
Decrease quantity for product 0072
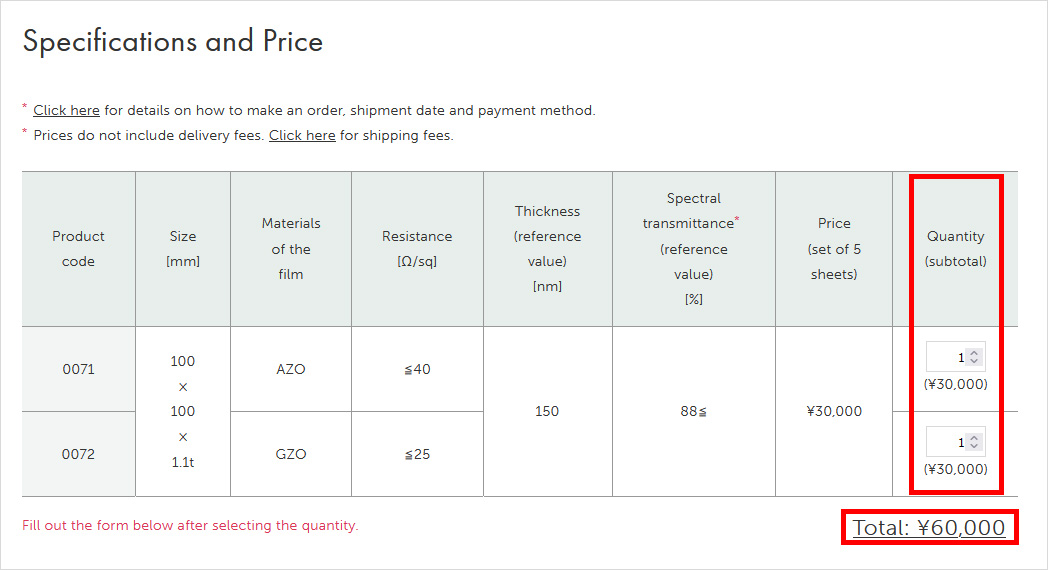pyautogui.click(x=974, y=446)
